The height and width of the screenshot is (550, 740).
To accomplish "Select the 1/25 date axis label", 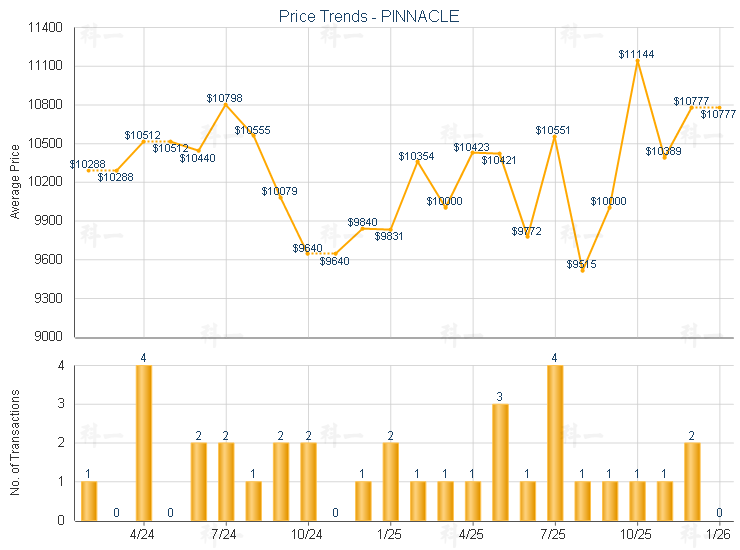I will coord(390,534).
